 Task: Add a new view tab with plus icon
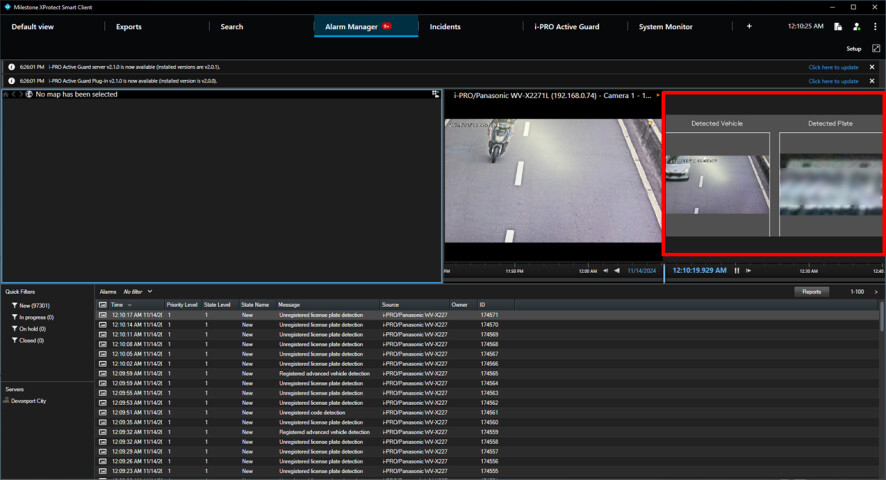click(x=749, y=27)
